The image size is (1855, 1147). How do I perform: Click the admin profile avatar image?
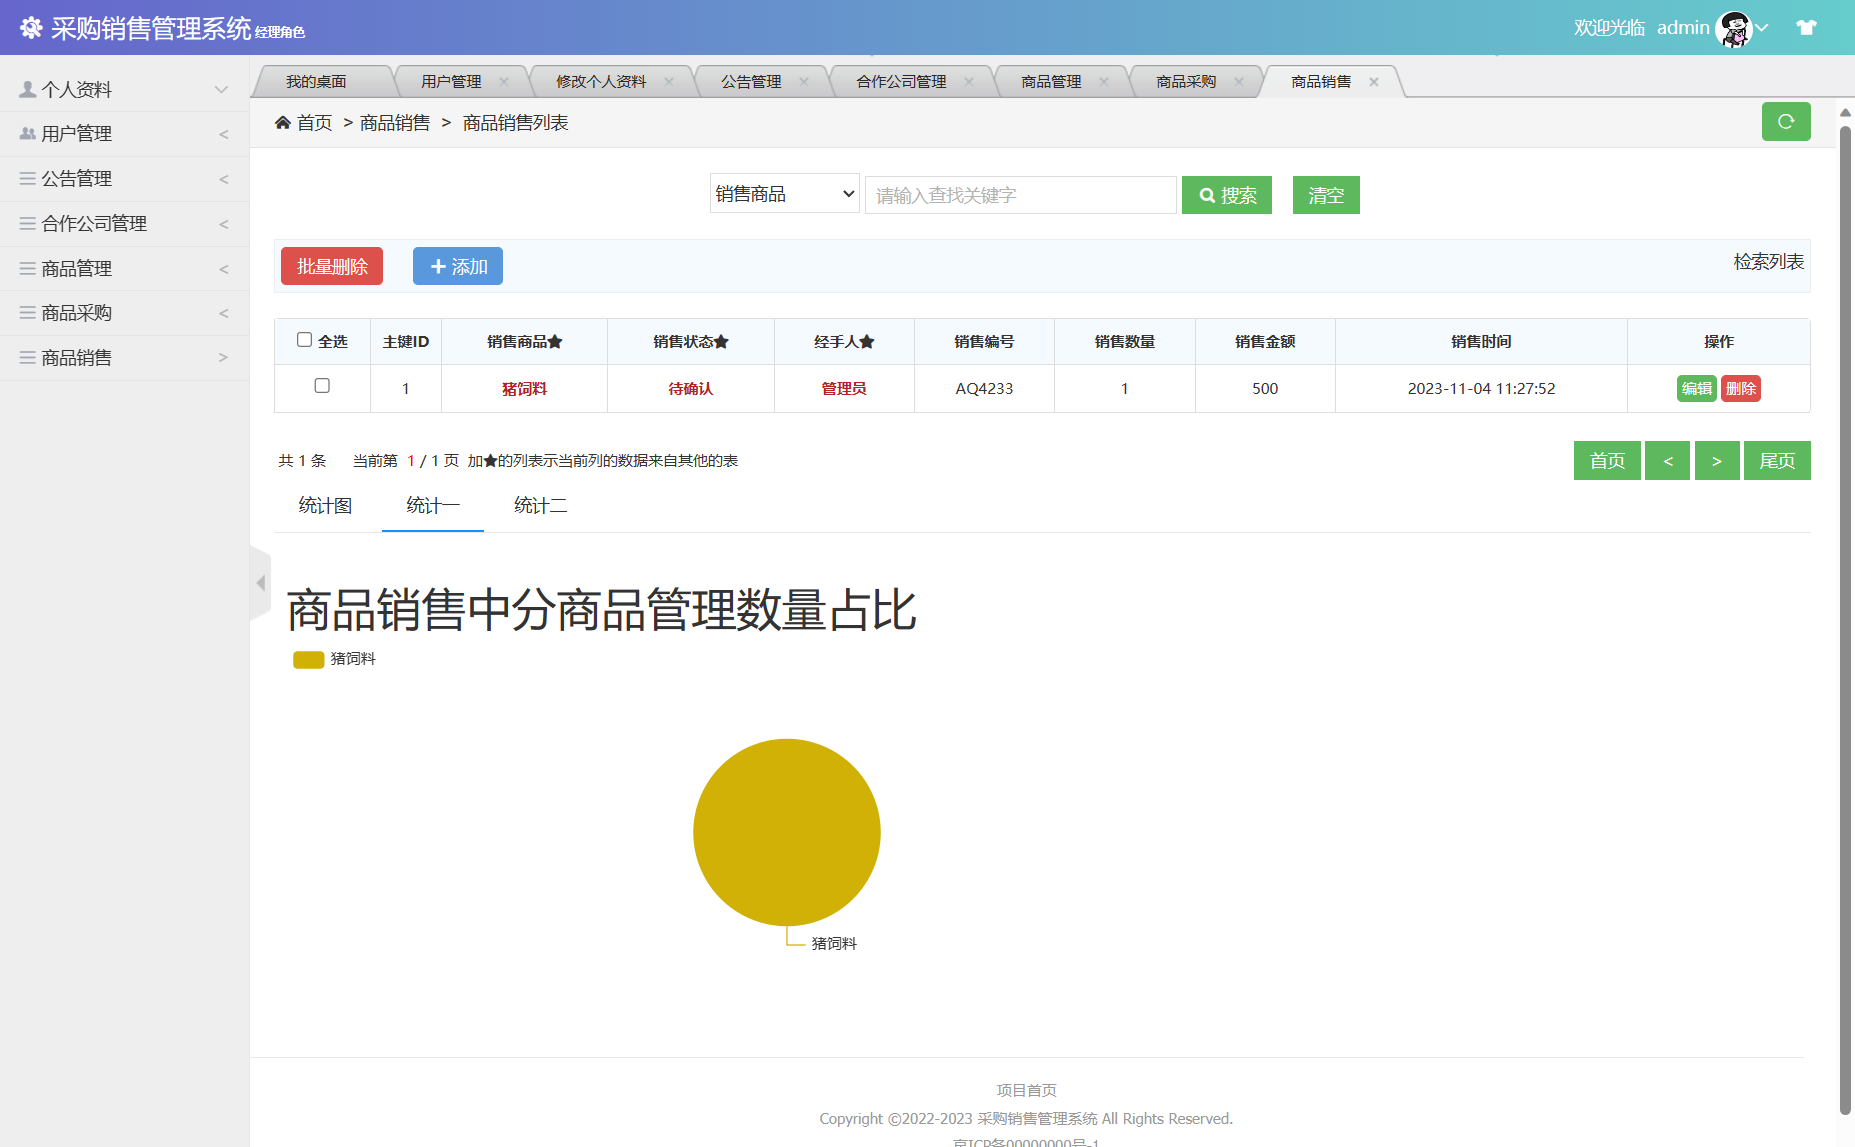1735,27
